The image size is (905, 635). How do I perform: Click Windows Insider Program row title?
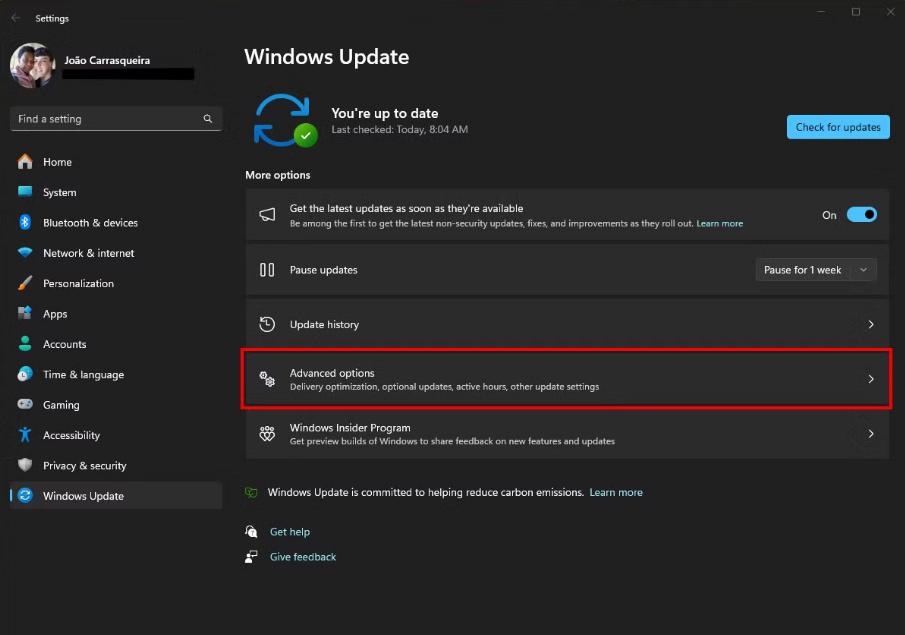click(350, 428)
